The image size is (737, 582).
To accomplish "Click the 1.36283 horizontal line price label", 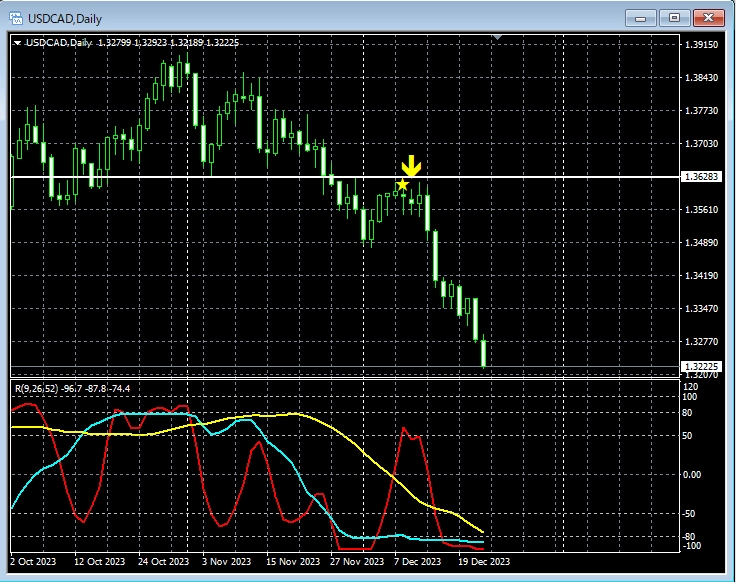I will point(698,177).
